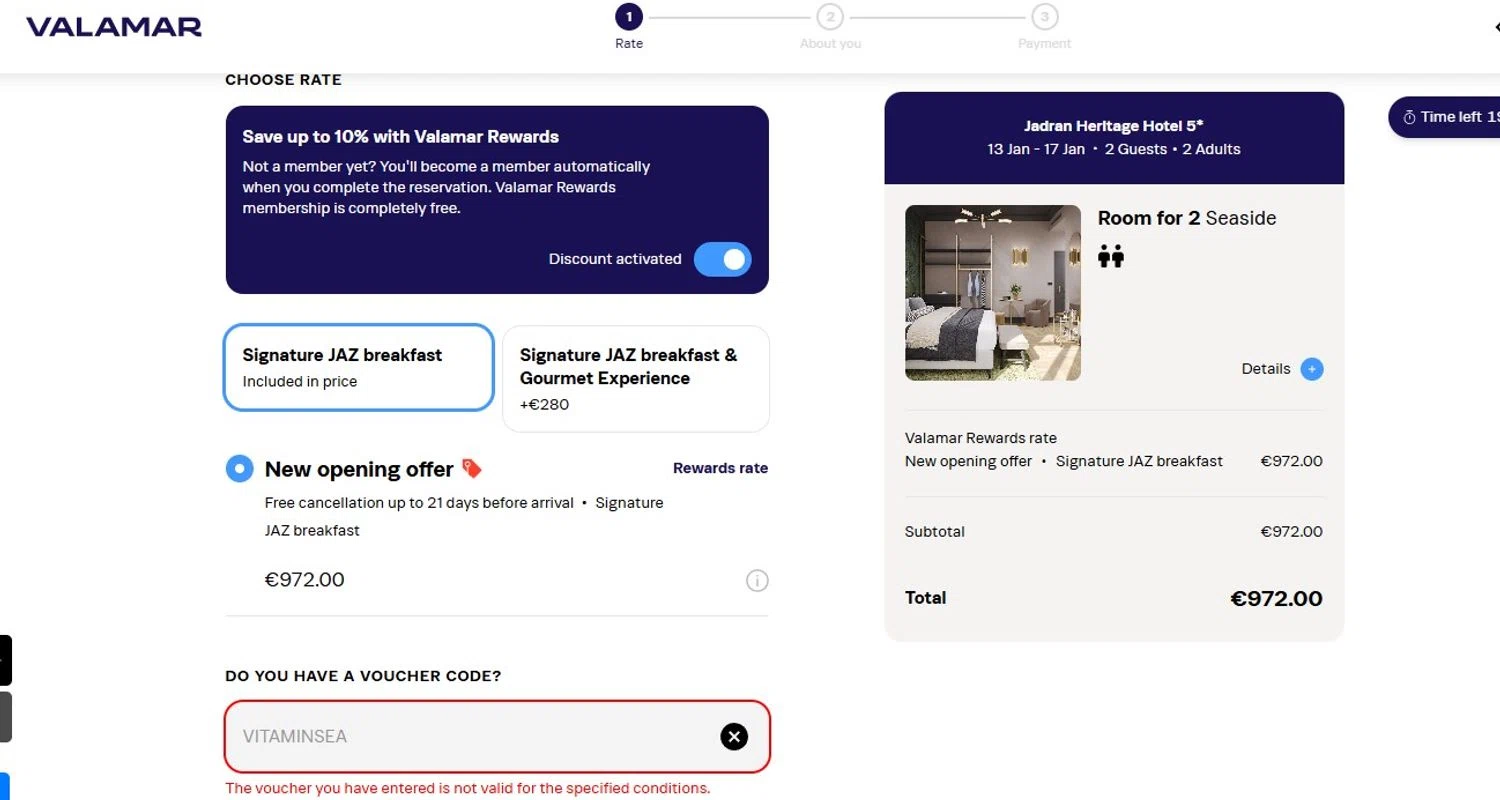Clear the VITAMINSEA voucher code

(734, 737)
